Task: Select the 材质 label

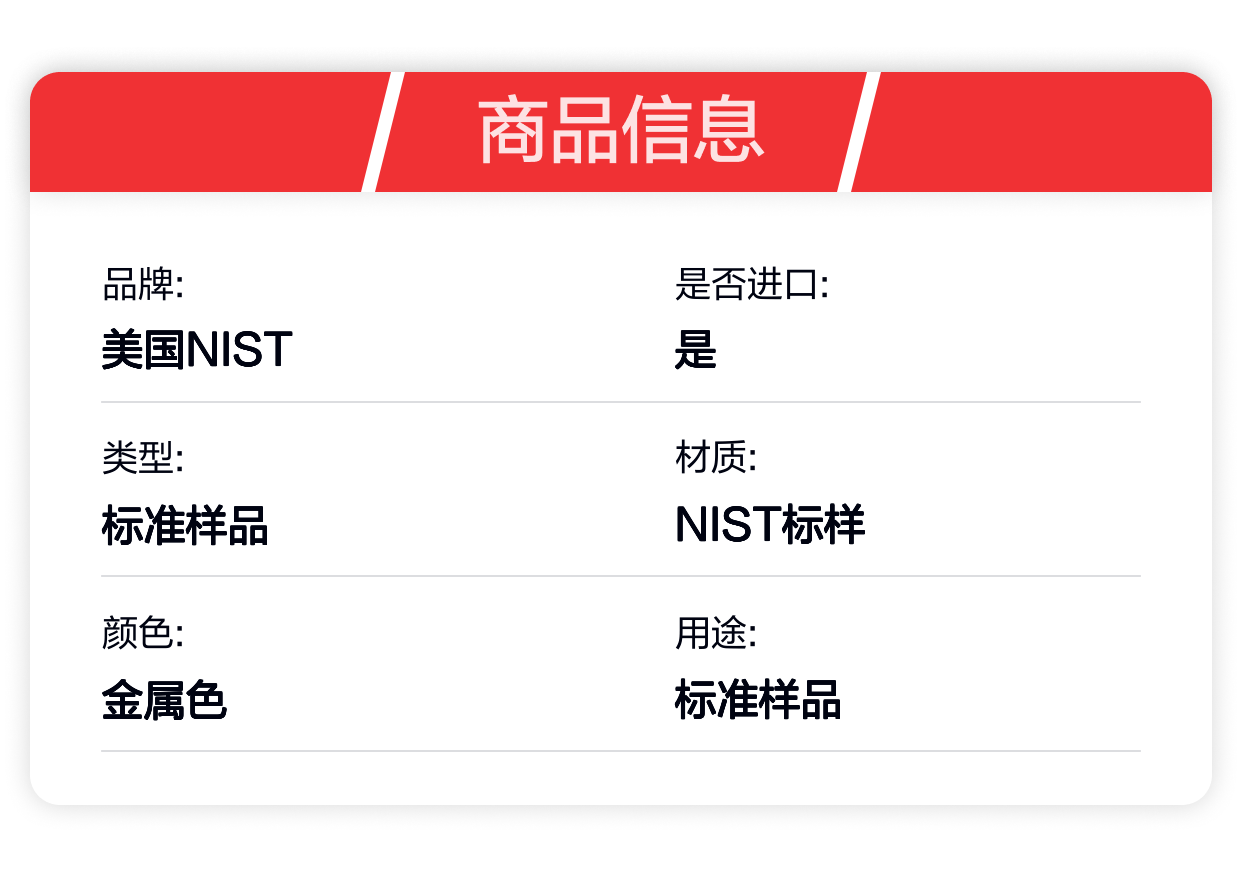Action: (715, 458)
